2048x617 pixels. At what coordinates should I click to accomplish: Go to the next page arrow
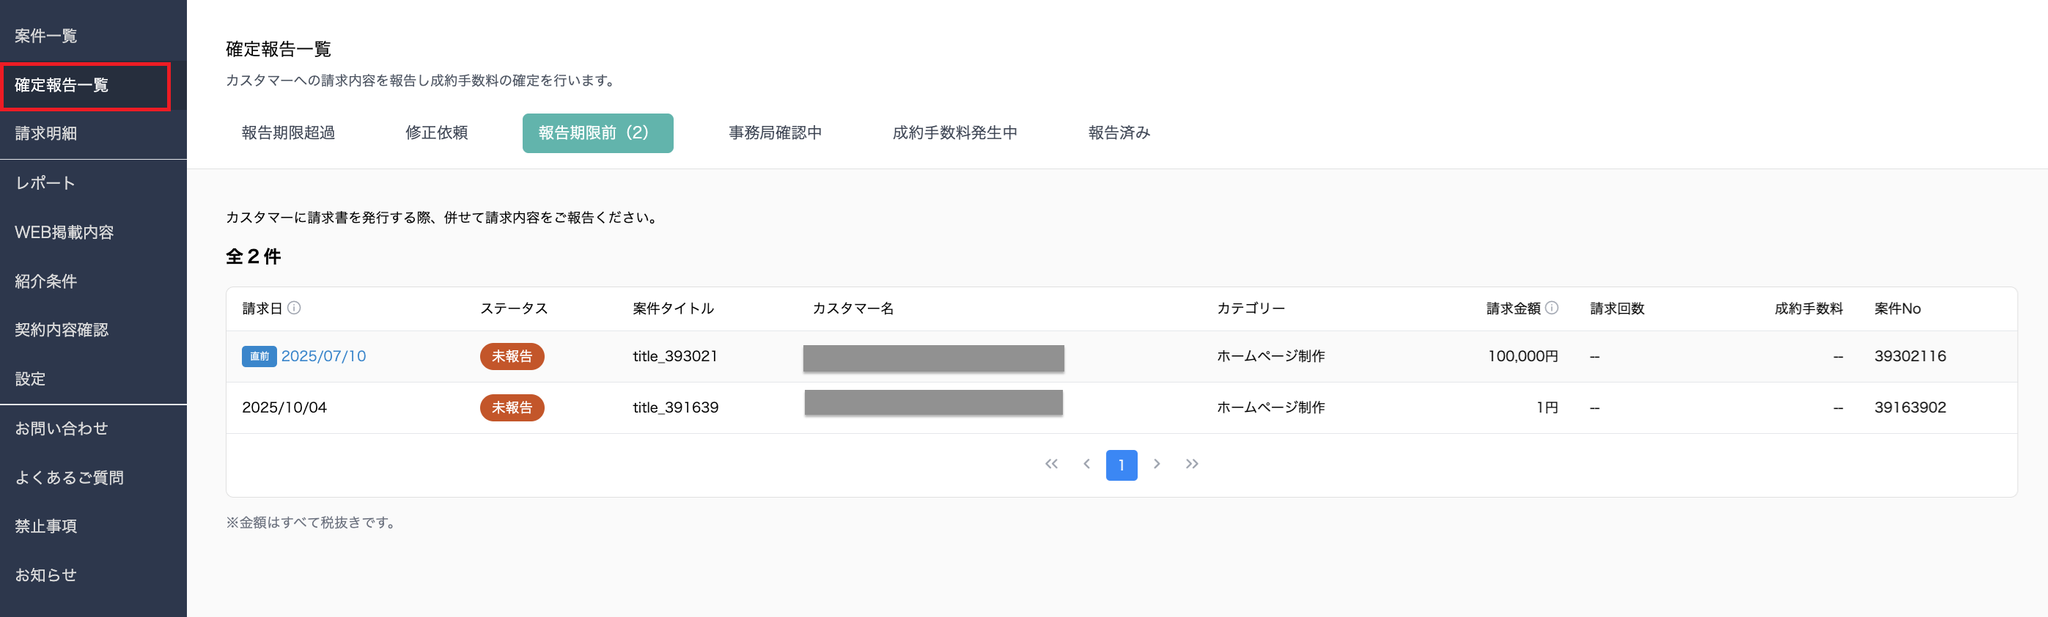click(x=1157, y=464)
